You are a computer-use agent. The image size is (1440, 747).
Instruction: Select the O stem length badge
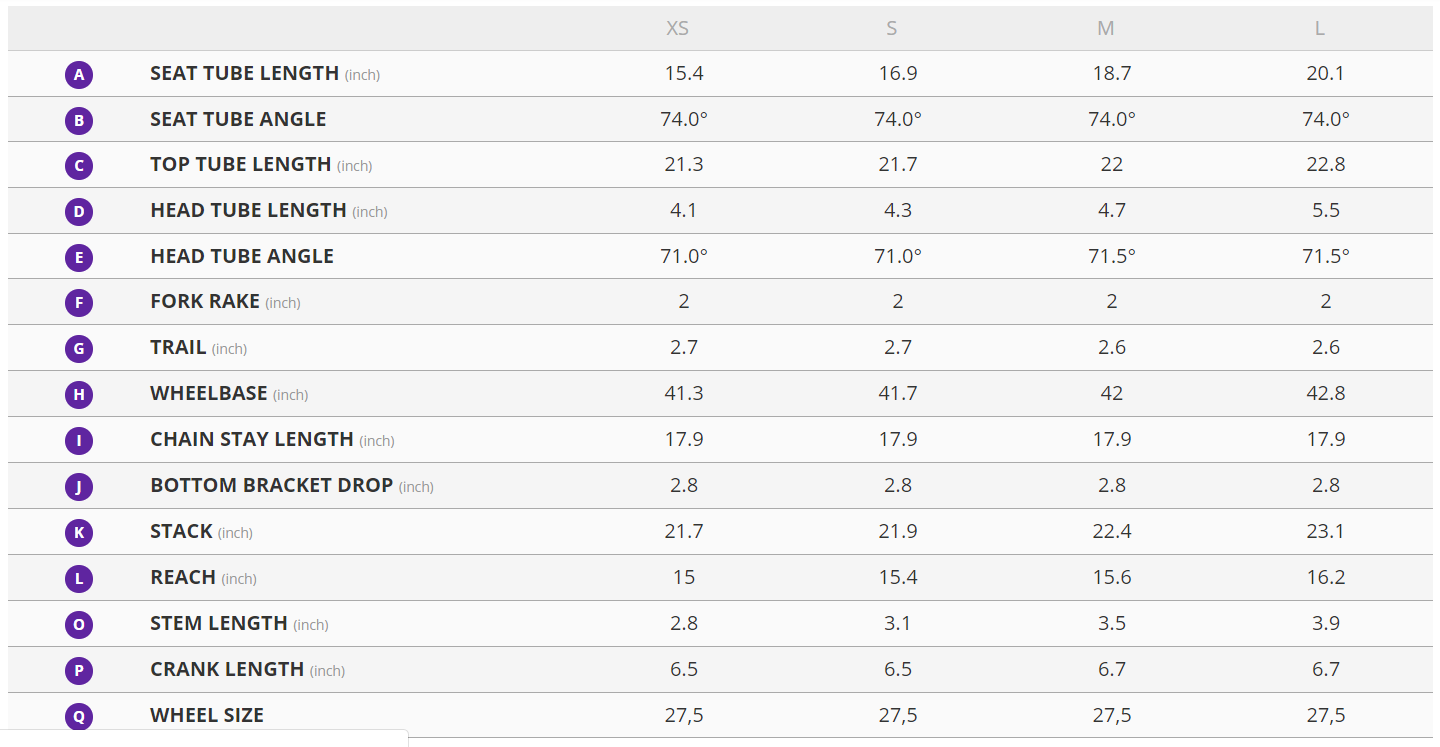[79, 625]
